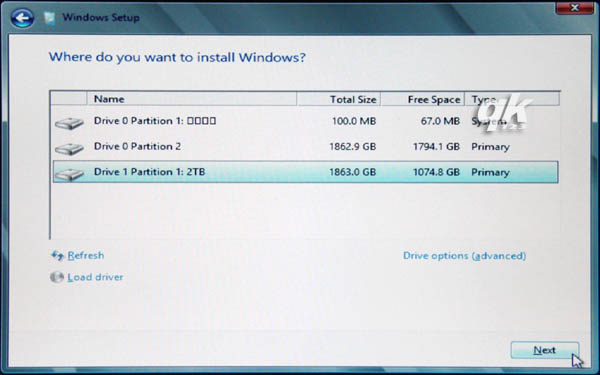Continue with the Next button
This screenshot has height=375, width=600.
tap(545, 350)
